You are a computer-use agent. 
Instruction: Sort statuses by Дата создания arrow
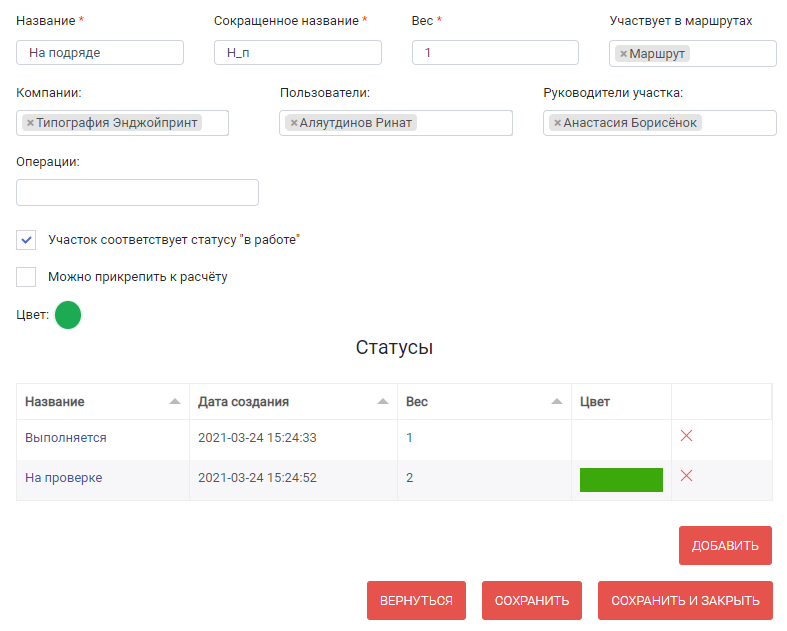click(x=383, y=402)
